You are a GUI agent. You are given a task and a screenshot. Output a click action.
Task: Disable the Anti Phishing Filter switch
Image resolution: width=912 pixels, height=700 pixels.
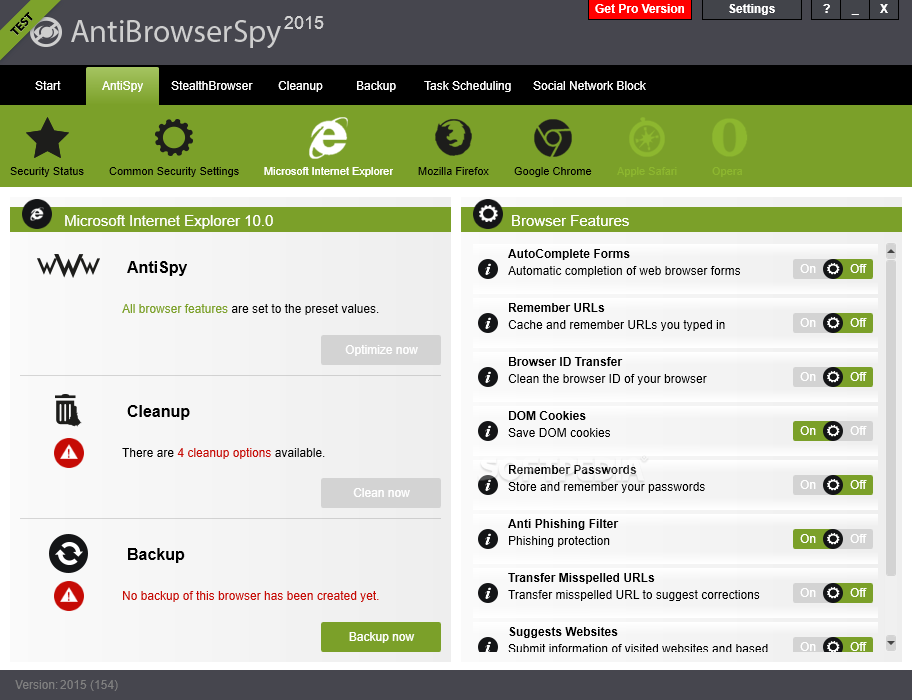coord(833,540)
